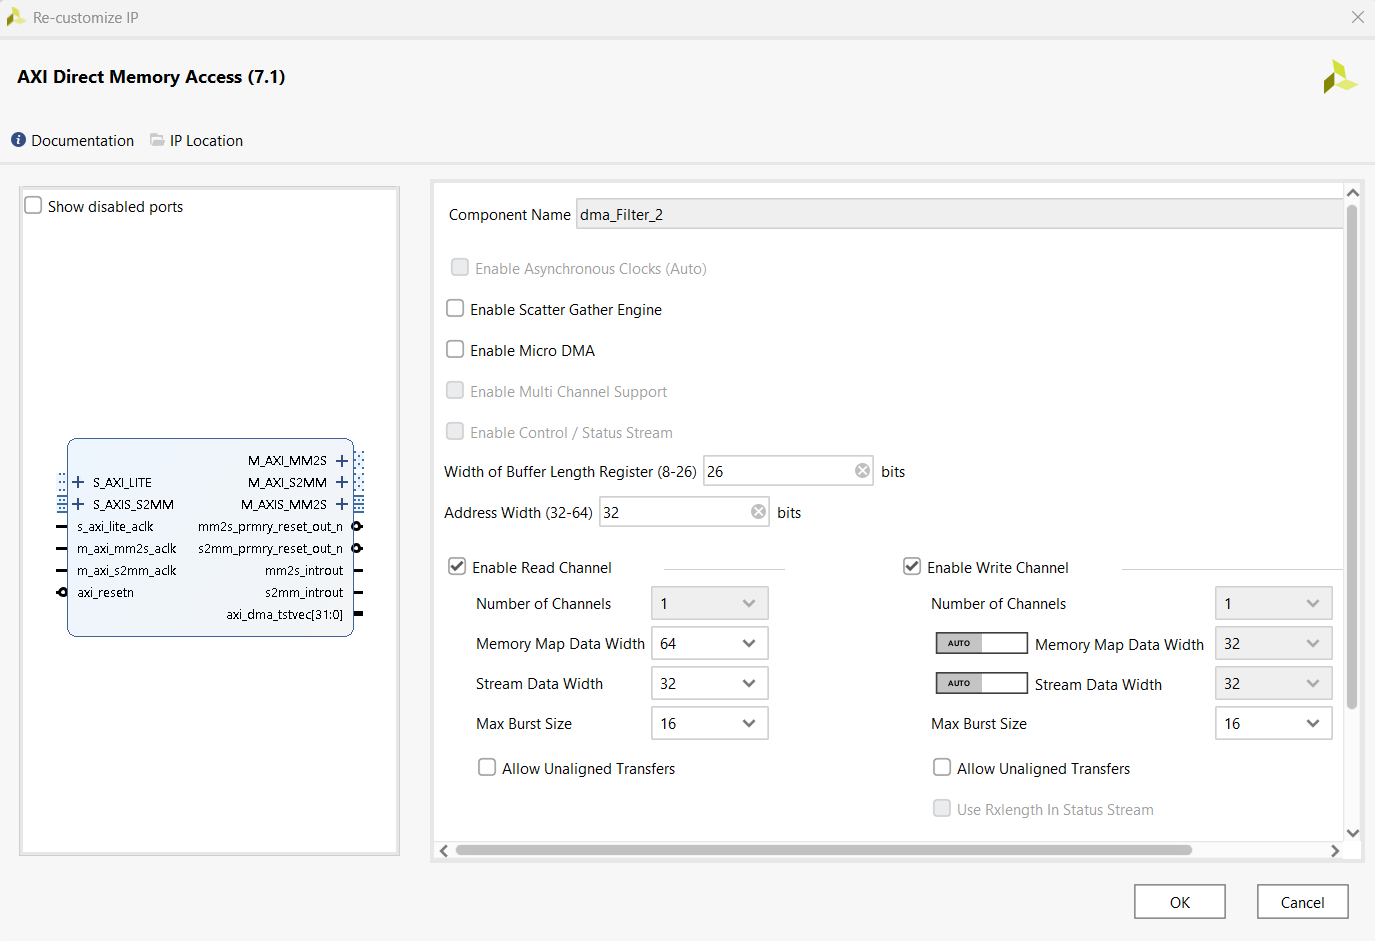Click the scroll down arrow
The image size is (1375, 941).
click(x=1352, y=833)
